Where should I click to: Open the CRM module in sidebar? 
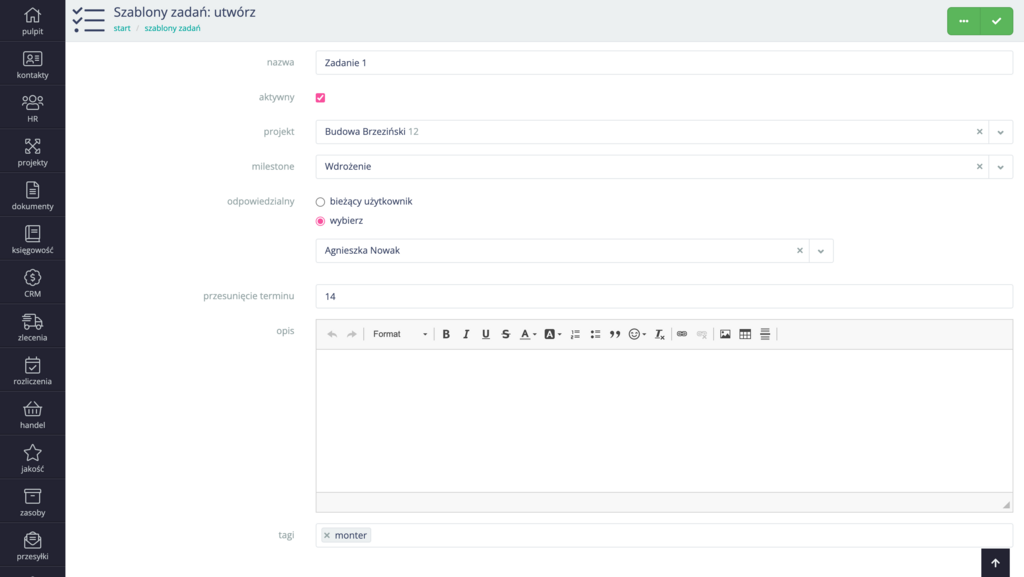pyautogui.click(x=32, y=283)
